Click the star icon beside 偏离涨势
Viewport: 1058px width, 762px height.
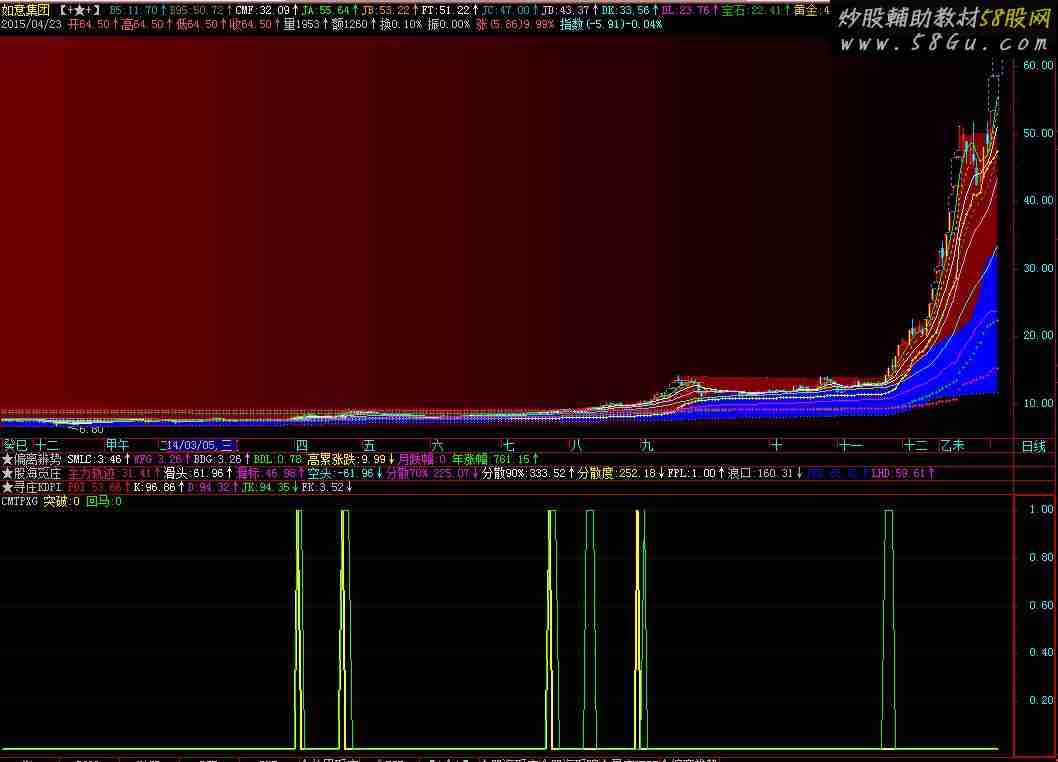click(x=7, y=459)
